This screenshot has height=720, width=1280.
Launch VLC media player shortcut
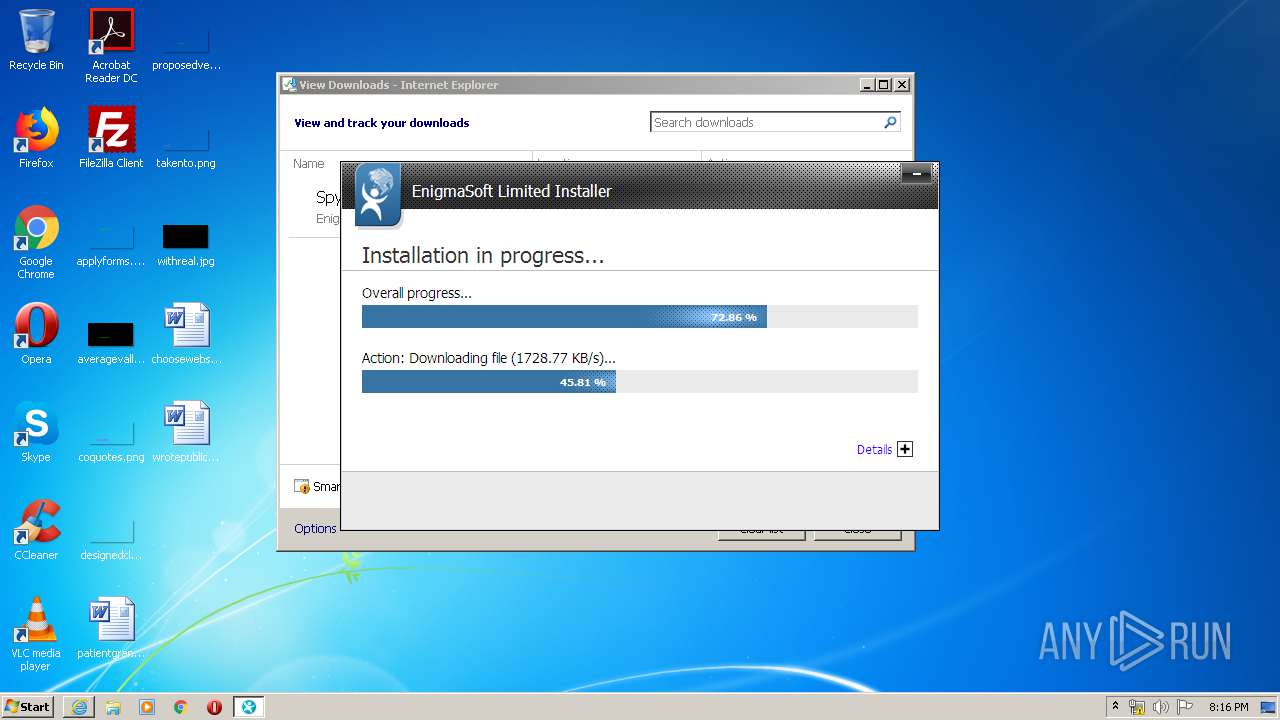click(36, 634)
